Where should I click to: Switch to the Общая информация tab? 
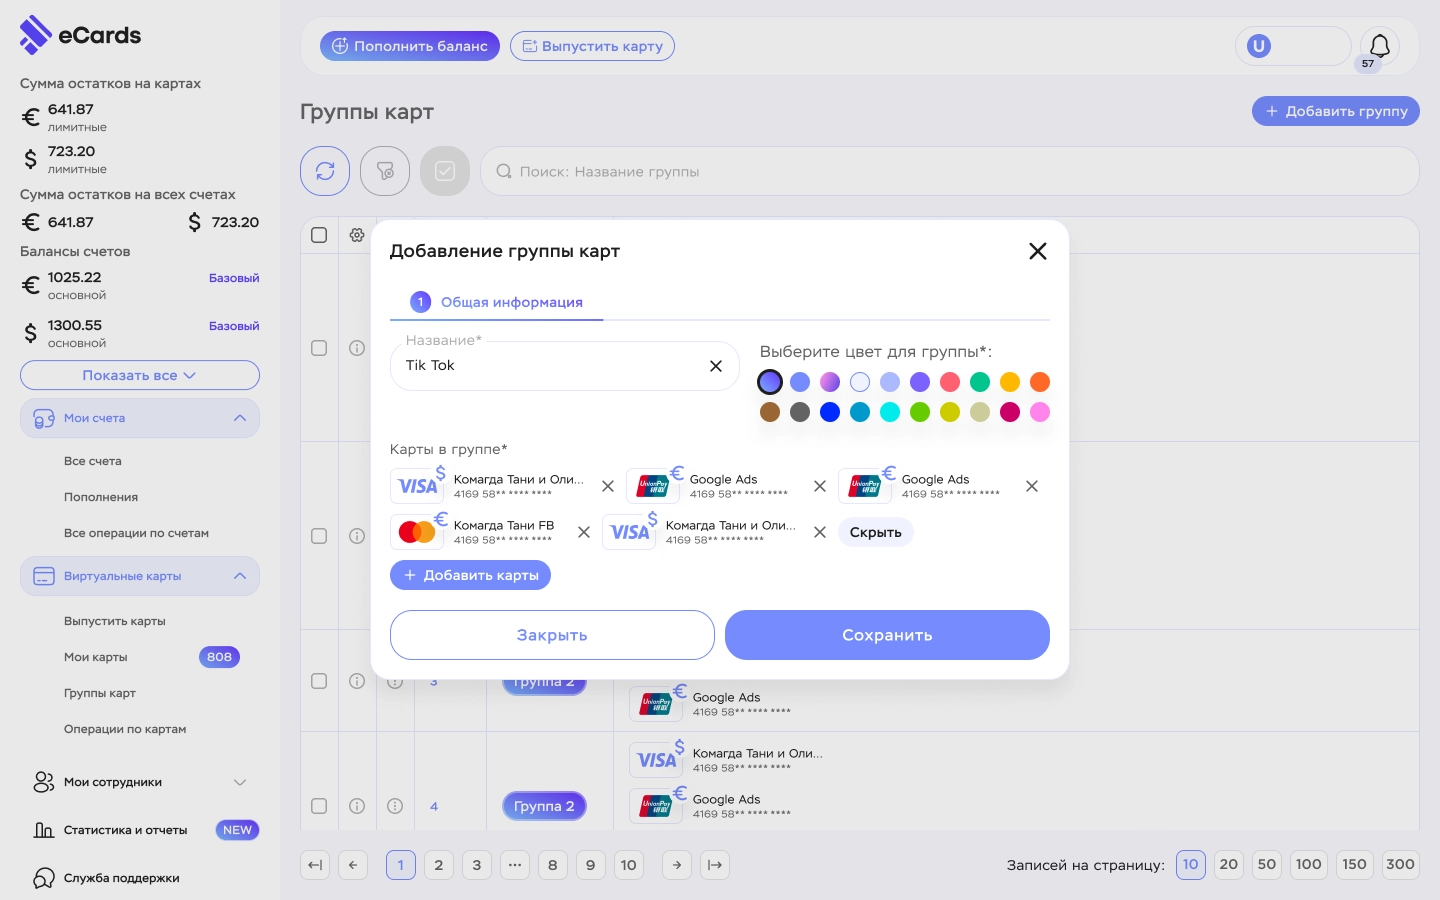[x=497, y=302]
